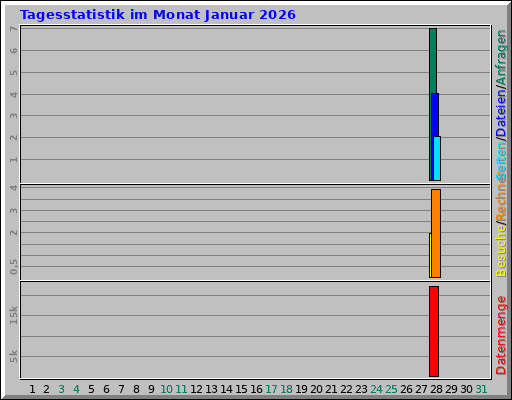Click the 'Dateien' legend label

click(501, 113)
